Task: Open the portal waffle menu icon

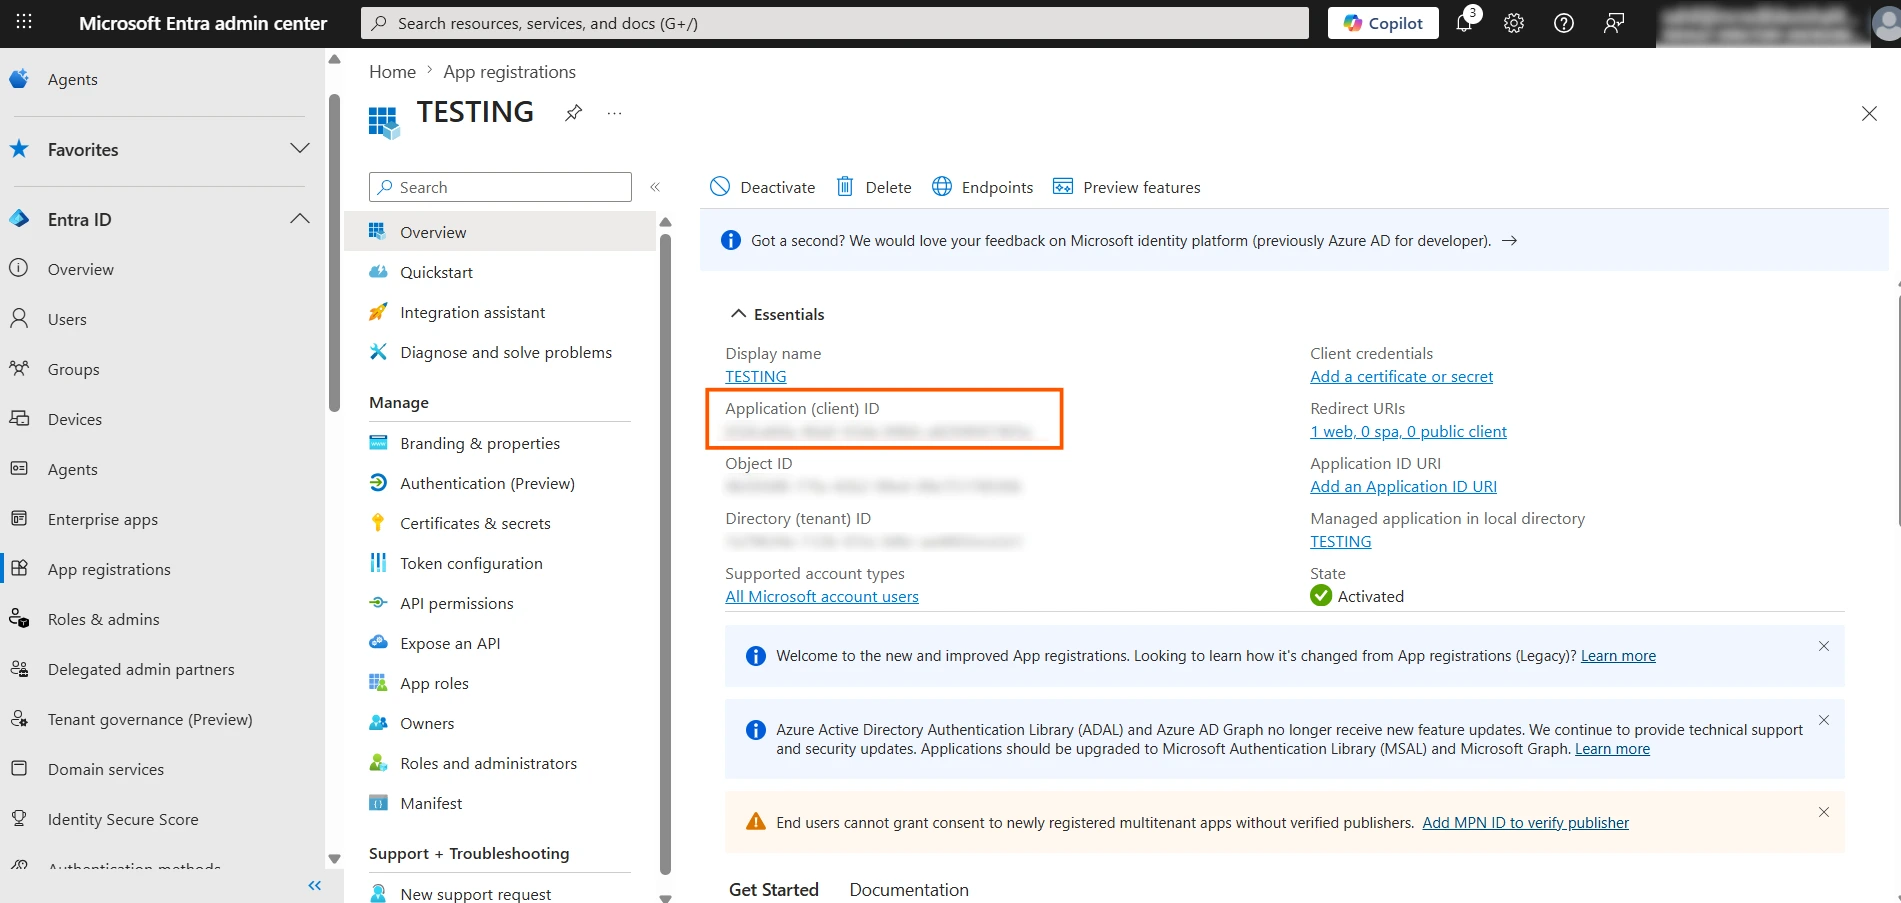Action: 24,22
